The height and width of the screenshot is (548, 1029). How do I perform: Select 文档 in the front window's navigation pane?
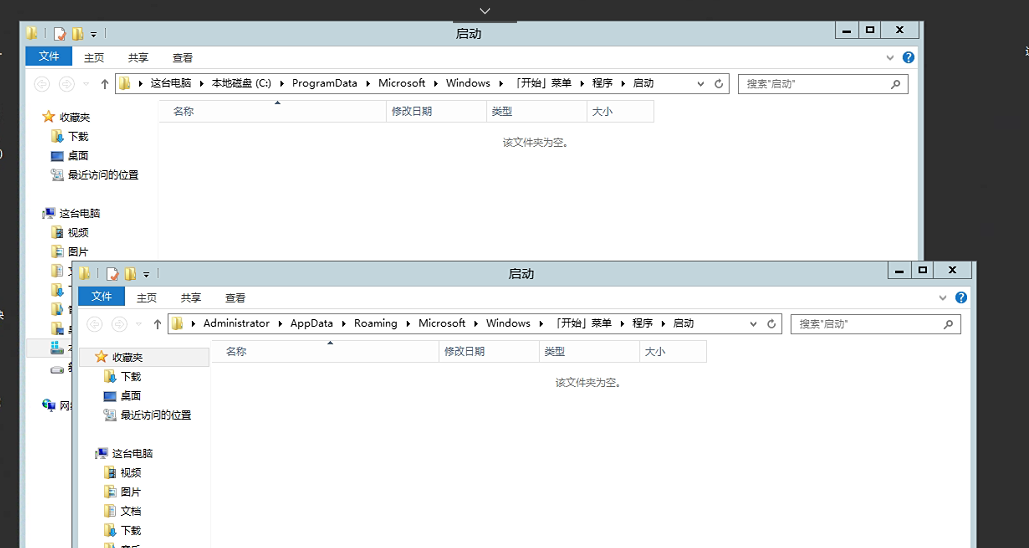tap(131, 511)
